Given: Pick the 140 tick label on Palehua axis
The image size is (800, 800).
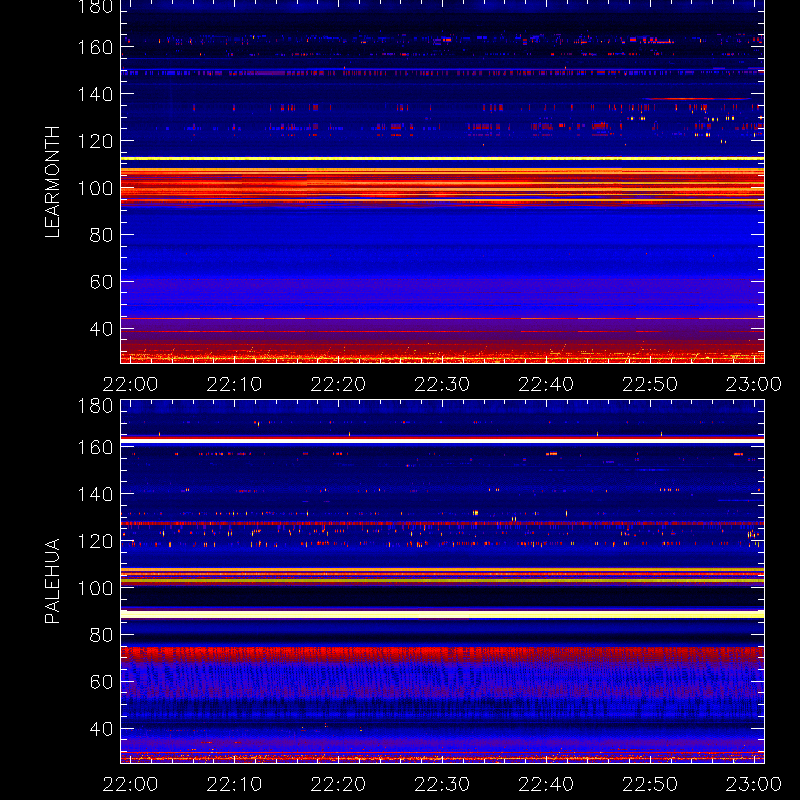Looking at the screenshot, I should [x=95, y=494].
